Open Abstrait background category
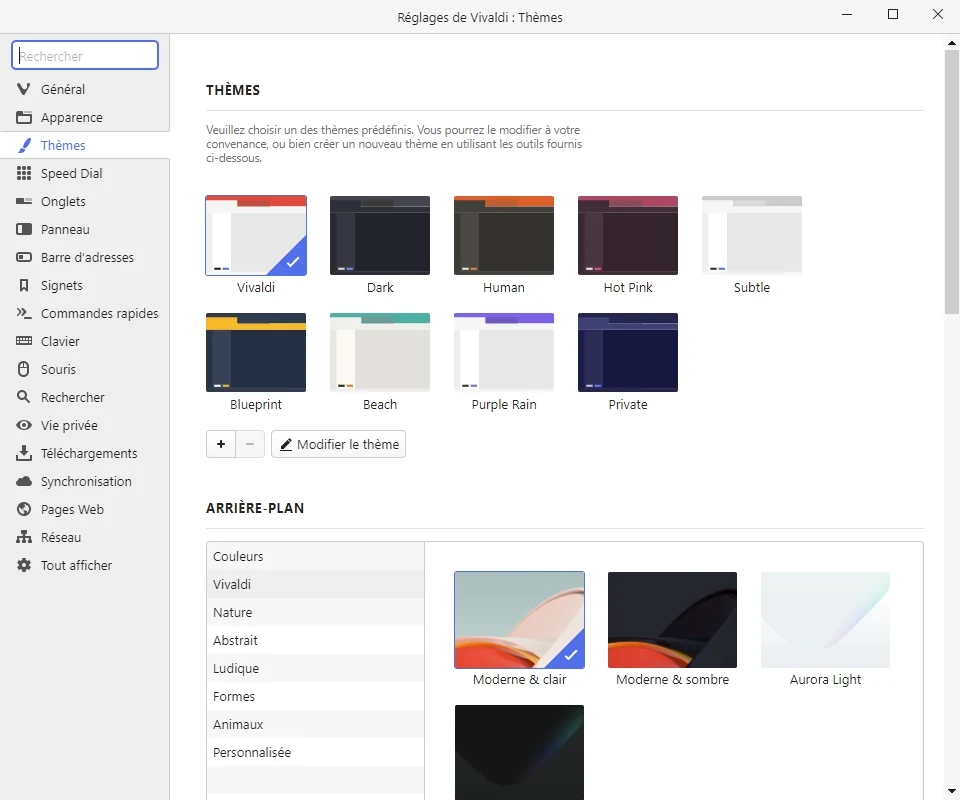 coord(315,640)
